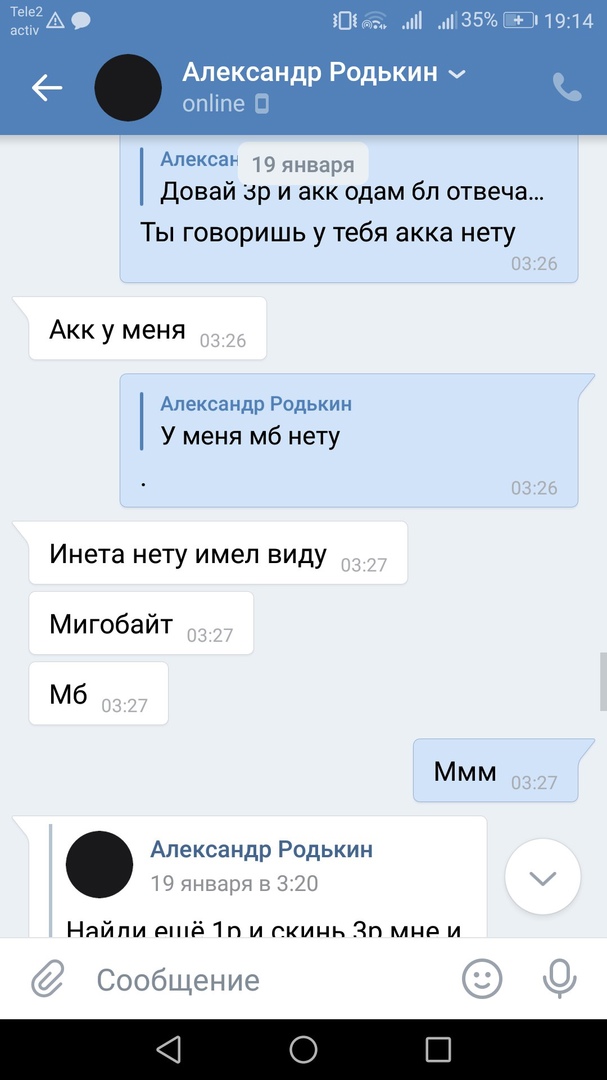Tap the microphone voice message icon
The width and height of the screenshot is (607, 1080).
tap(559, 979)
